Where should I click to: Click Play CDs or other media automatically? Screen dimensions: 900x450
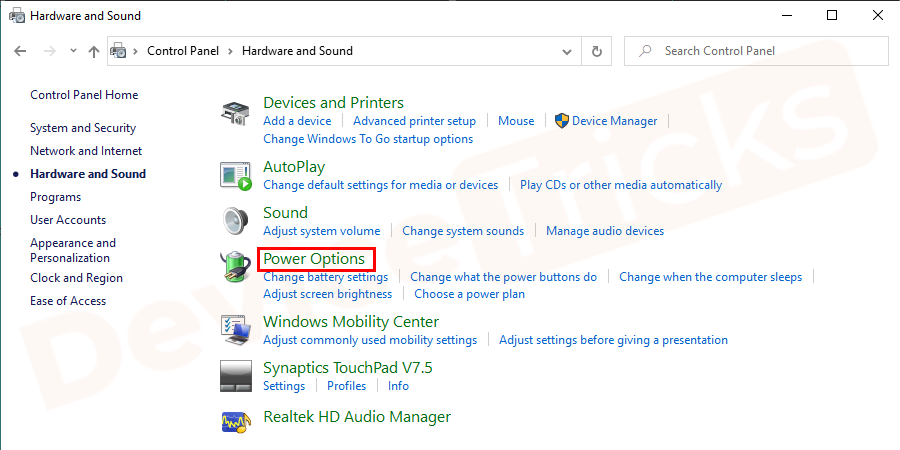point(621,185)
